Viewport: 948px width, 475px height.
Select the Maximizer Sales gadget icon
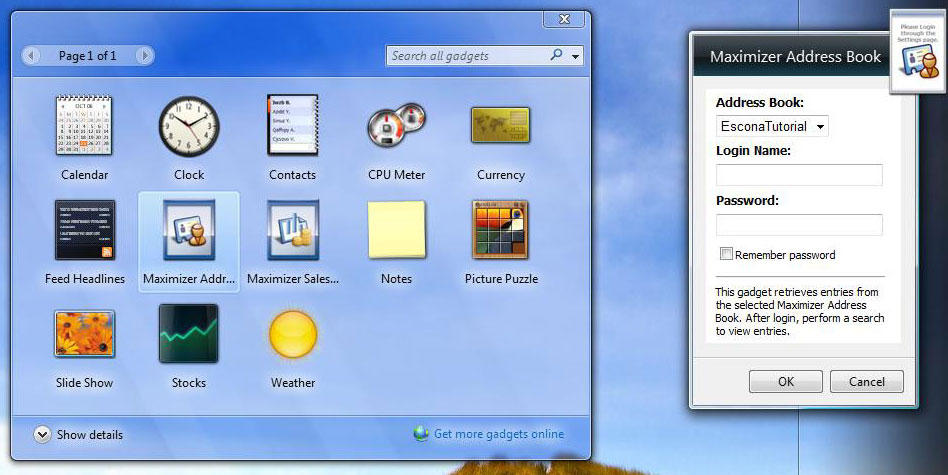(x=293, y=230)
